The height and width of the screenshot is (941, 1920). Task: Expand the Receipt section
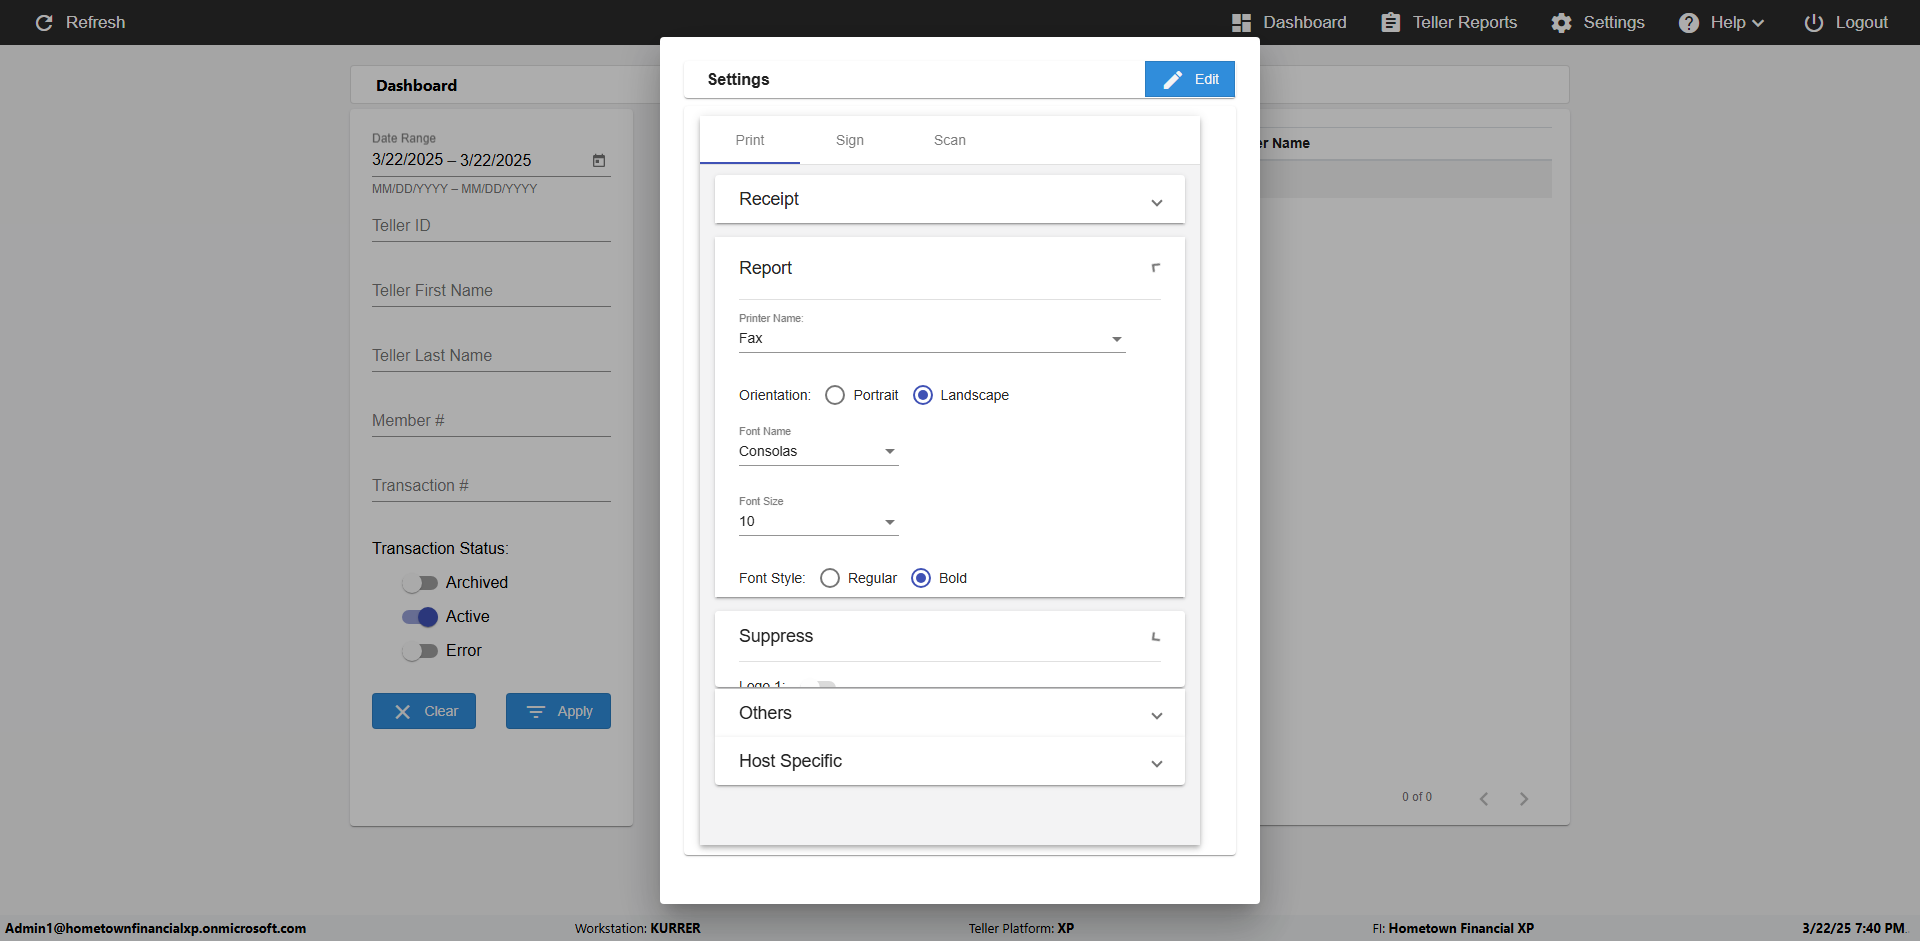coord(950,199)
